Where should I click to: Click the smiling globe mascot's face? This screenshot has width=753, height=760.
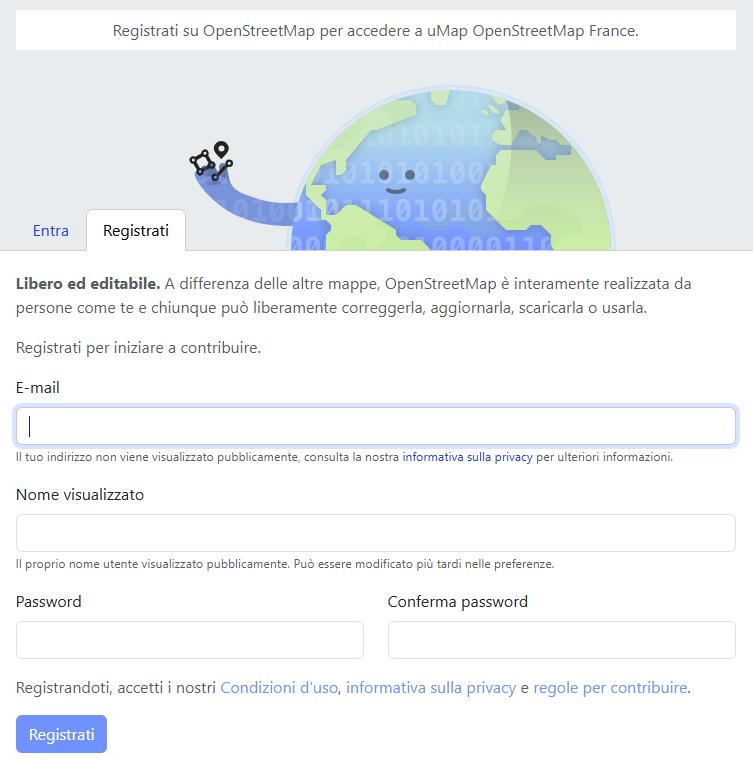pos(395,181)
